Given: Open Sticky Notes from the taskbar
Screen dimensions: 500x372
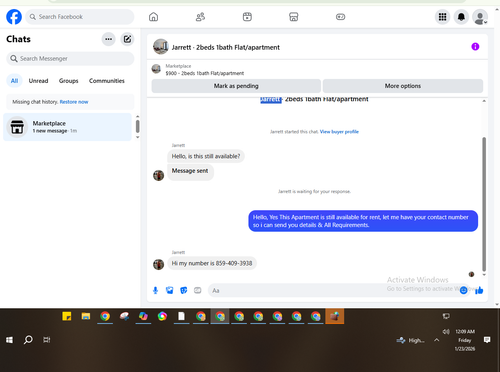Looking at the screenshot, I should point(67,316).
